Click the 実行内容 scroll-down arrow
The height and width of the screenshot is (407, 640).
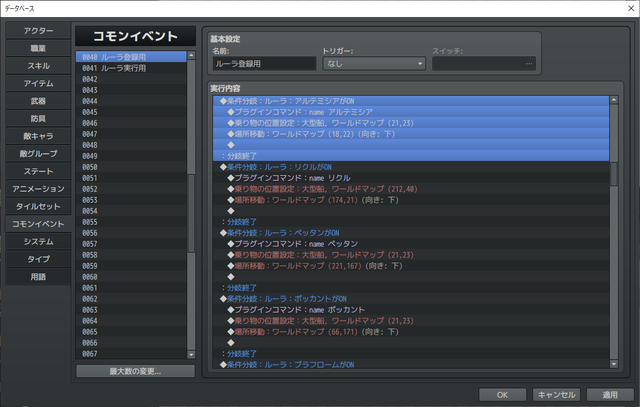pyautogui.click(x=613, y=364)
